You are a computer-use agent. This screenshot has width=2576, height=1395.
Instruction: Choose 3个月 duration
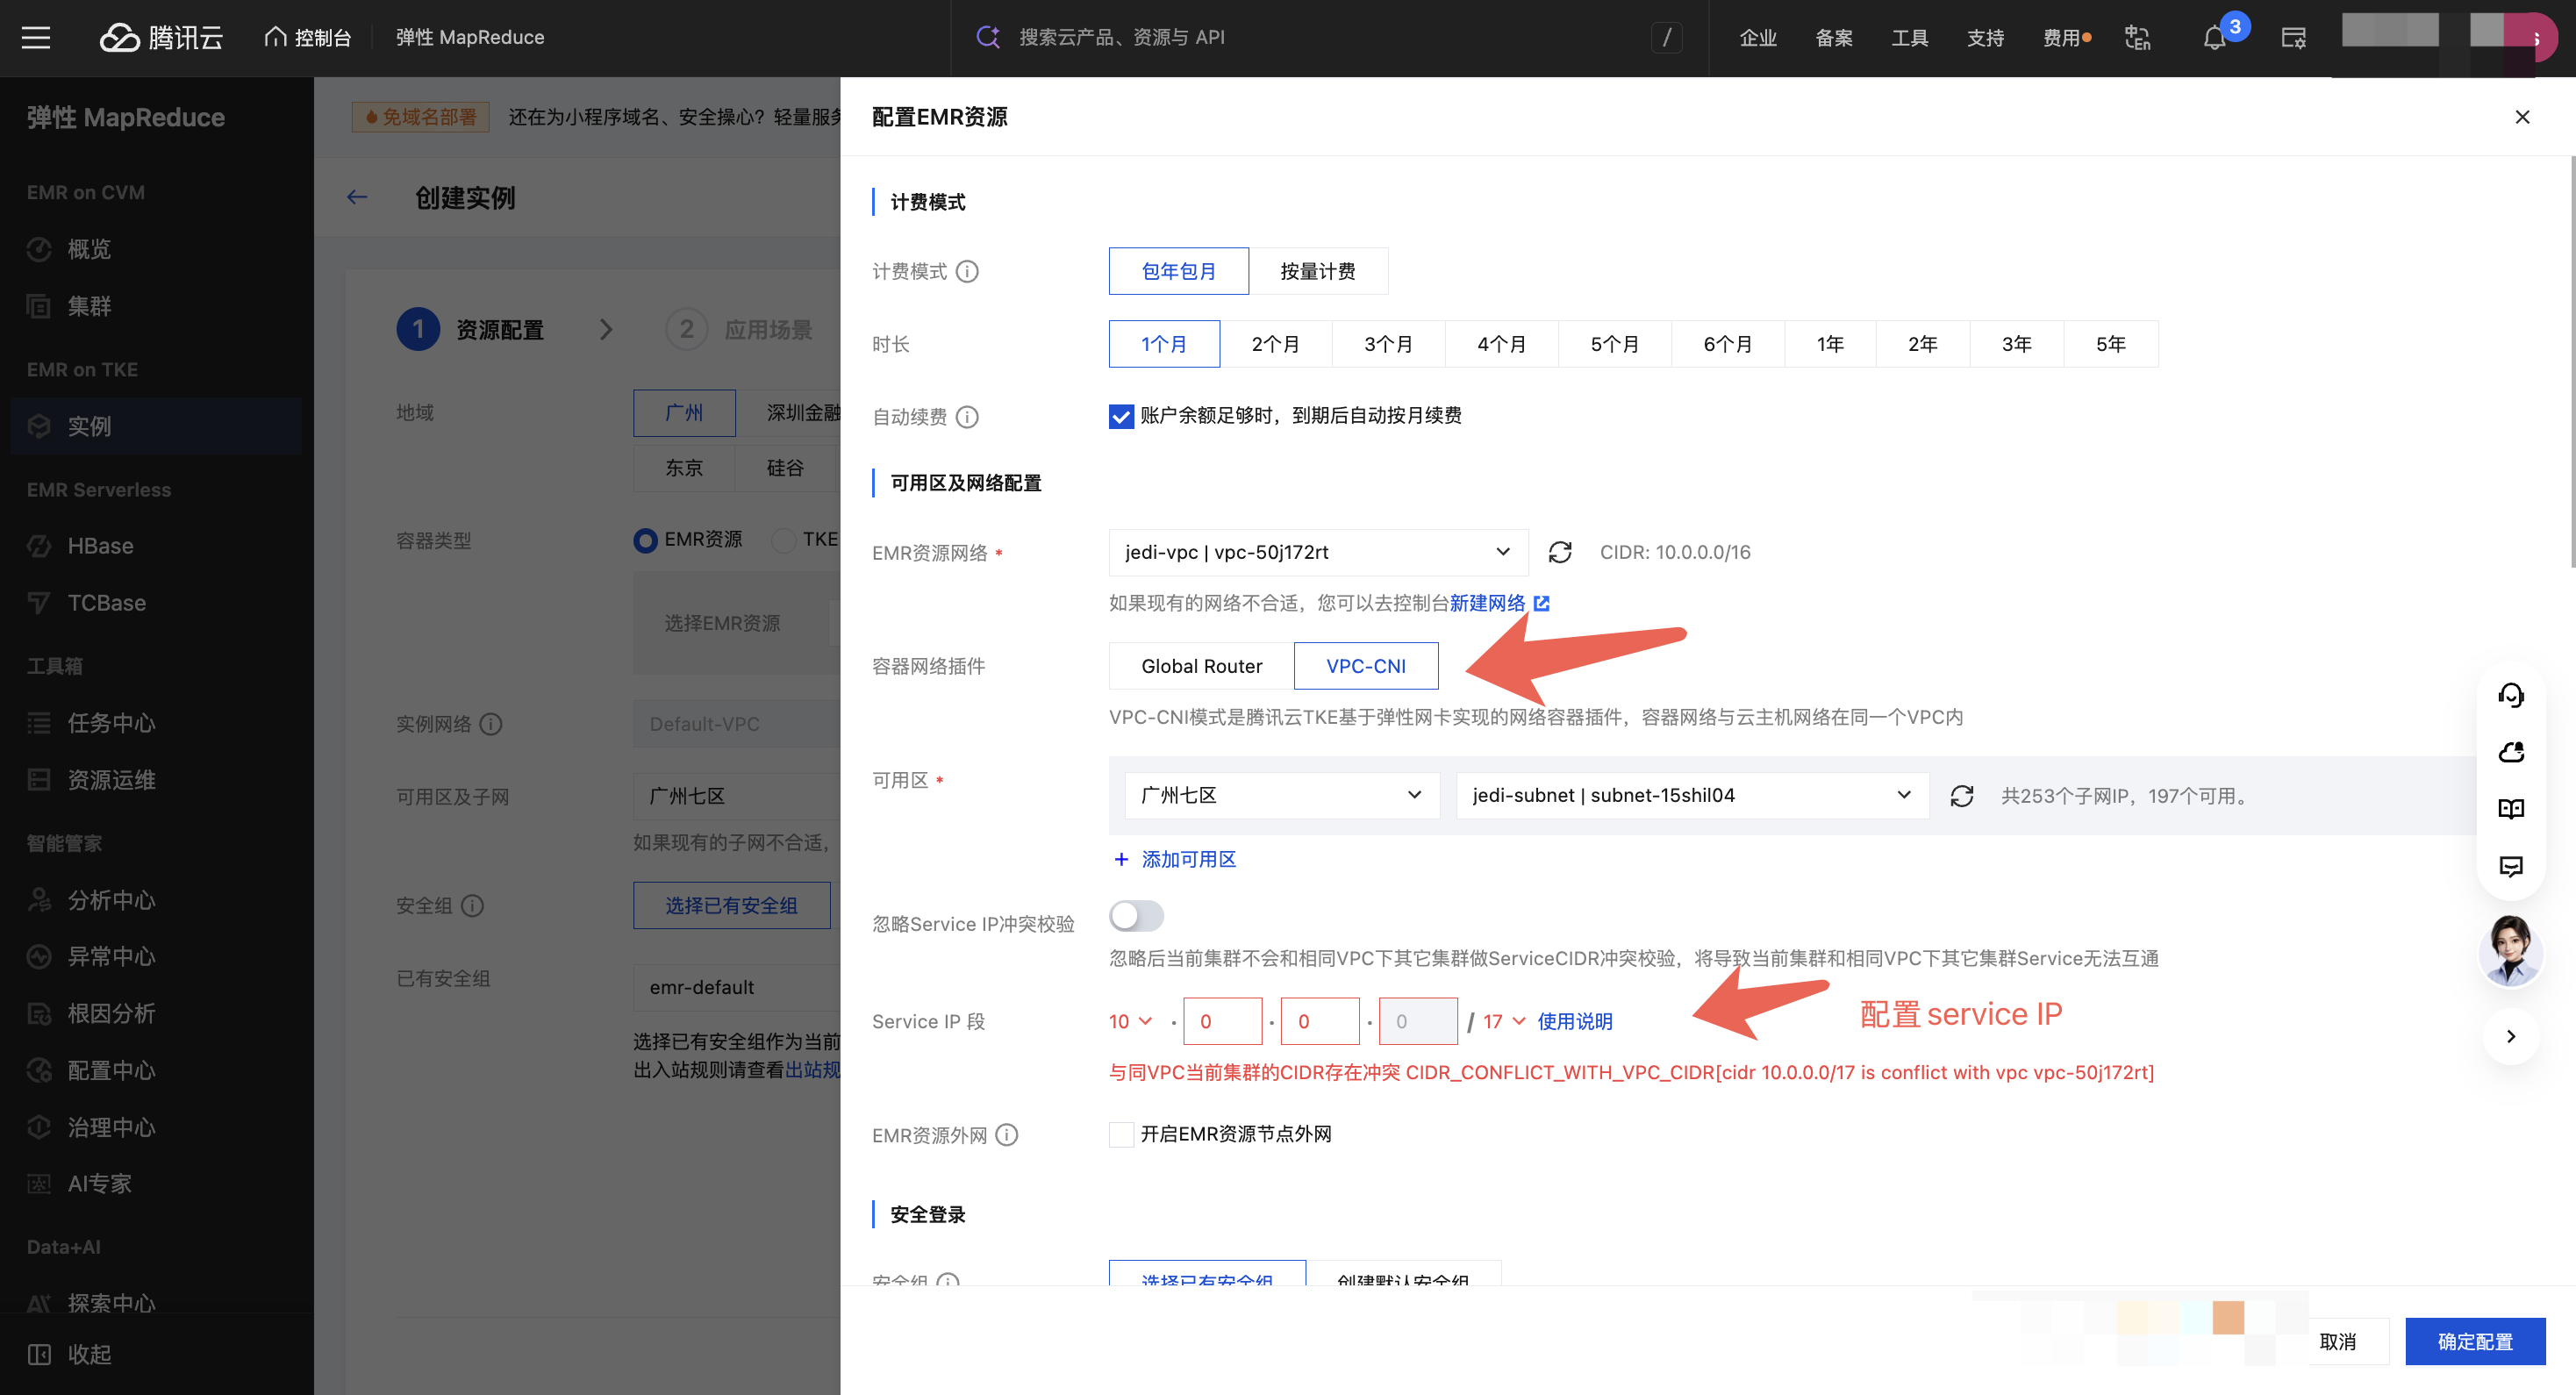coord(1388,344)
